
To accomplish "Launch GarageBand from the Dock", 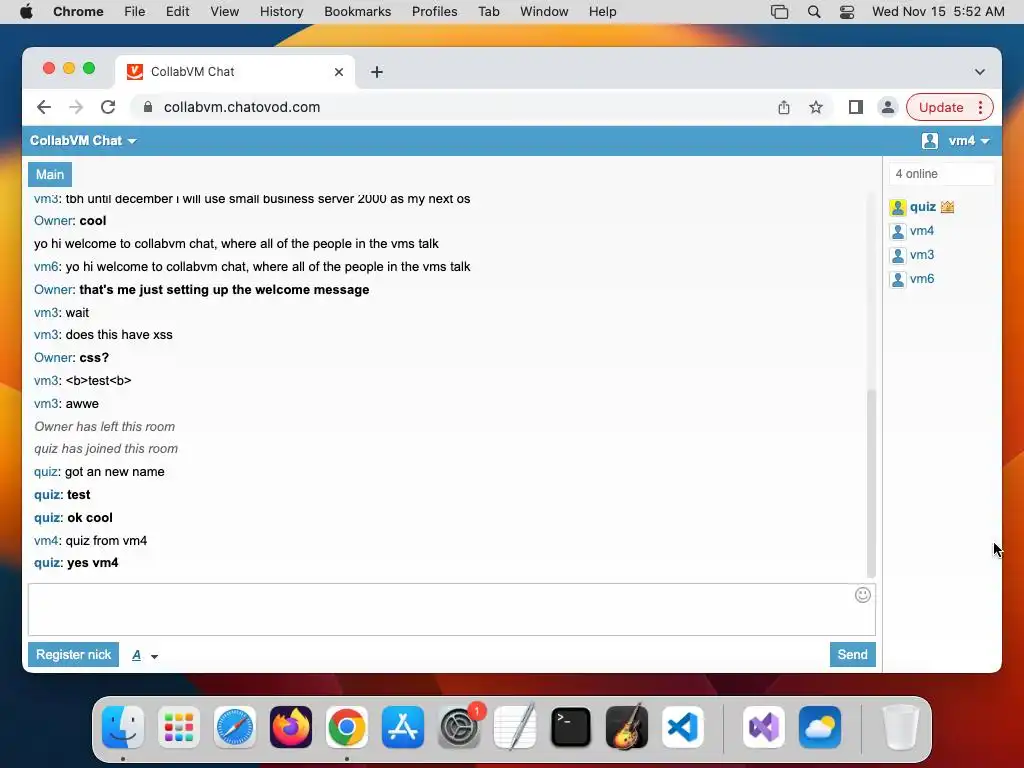I will [x=627, y=727].
